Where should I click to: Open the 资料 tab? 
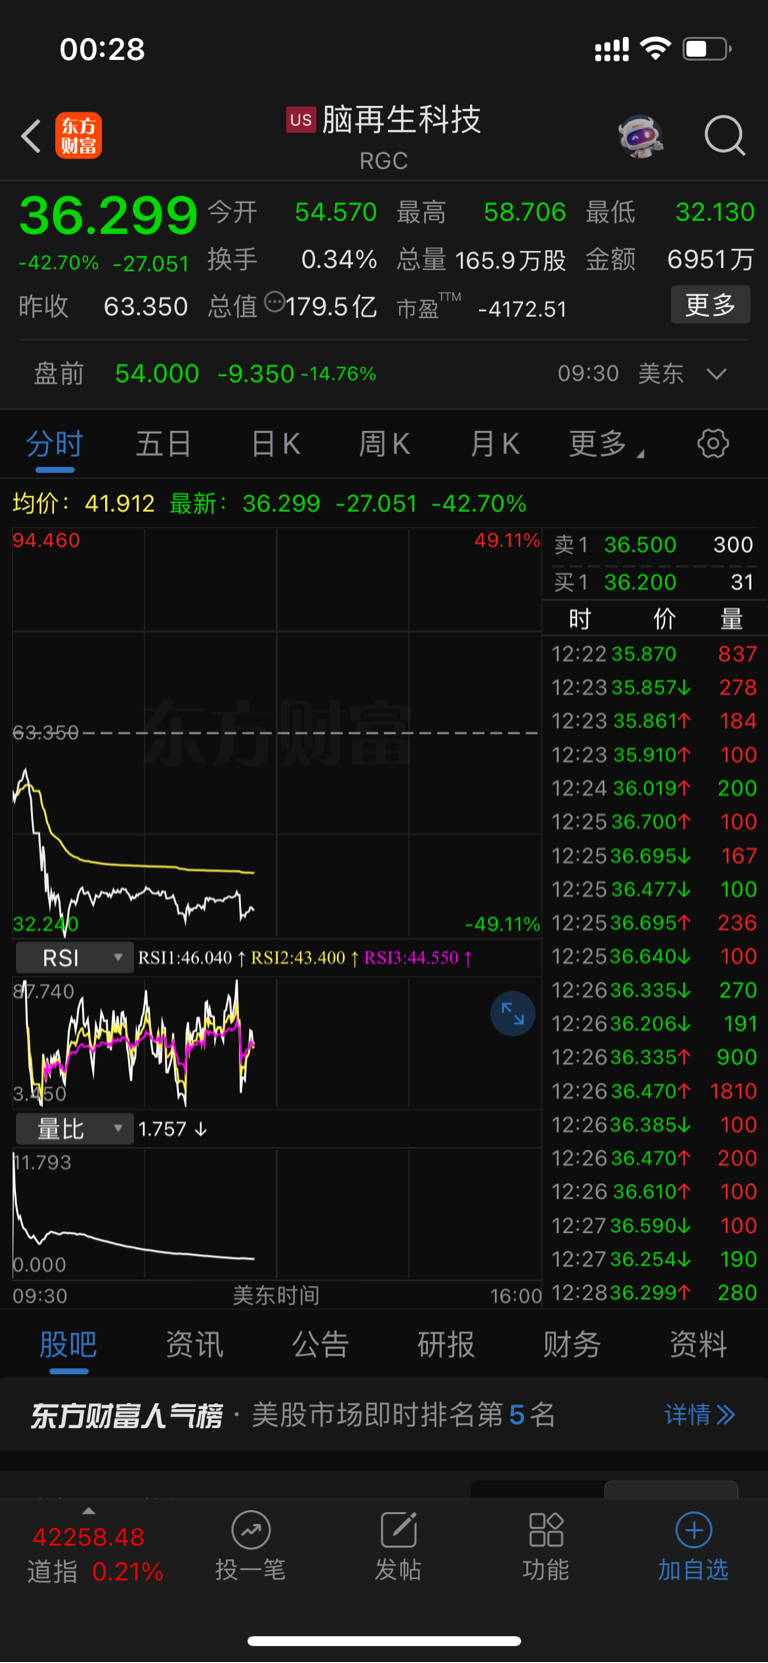[x=698, y=1344]
